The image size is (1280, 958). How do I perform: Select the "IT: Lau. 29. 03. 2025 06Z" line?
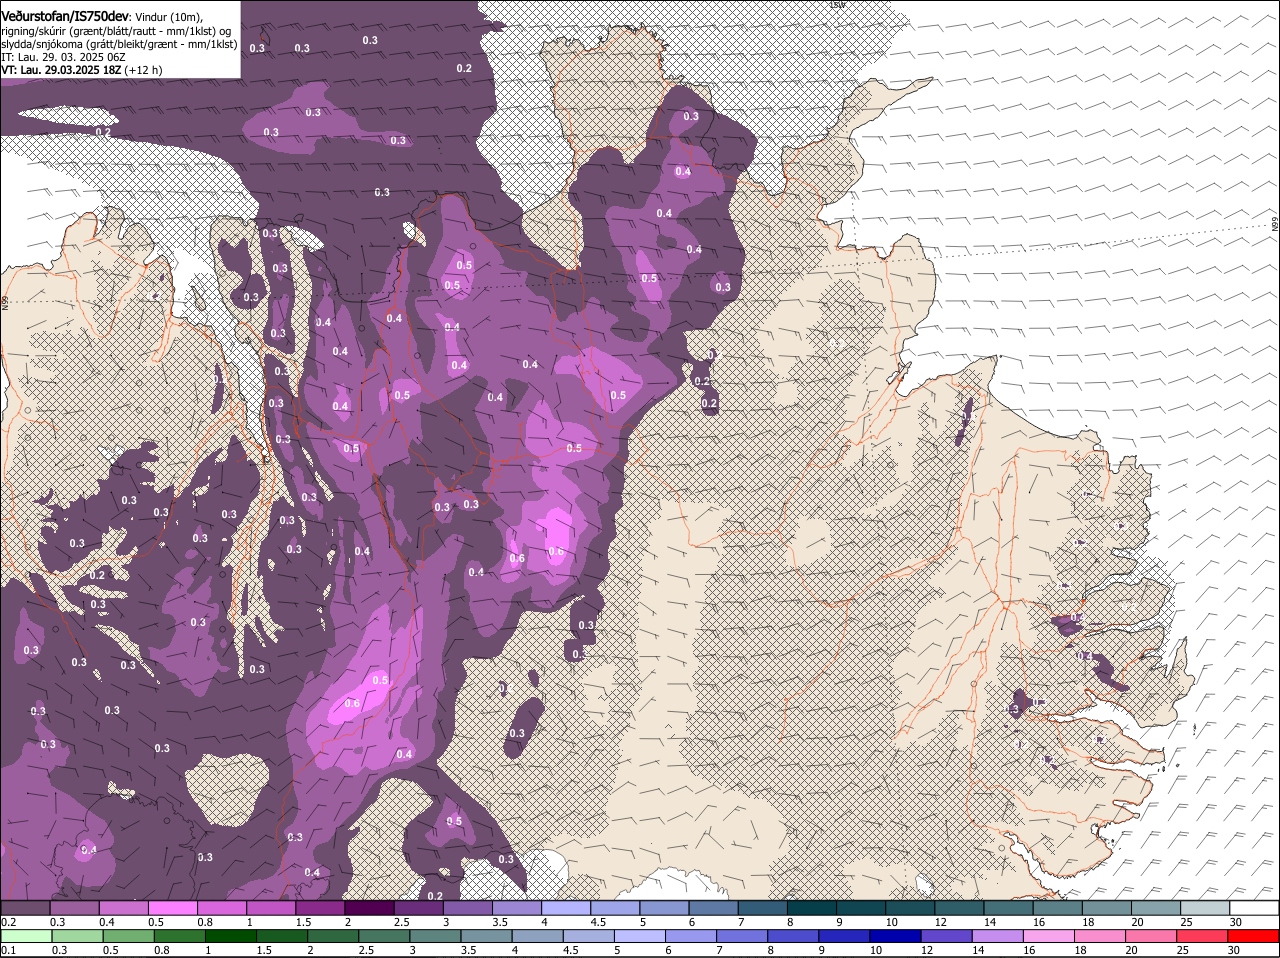click(63, 57)
